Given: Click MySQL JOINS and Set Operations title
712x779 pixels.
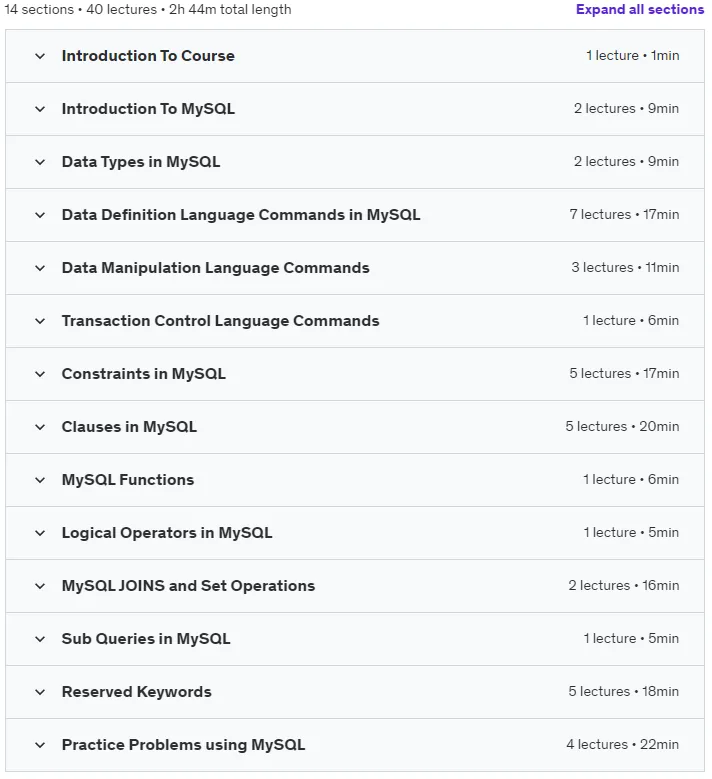Looking at the screenshot, I should pos(188,586).
